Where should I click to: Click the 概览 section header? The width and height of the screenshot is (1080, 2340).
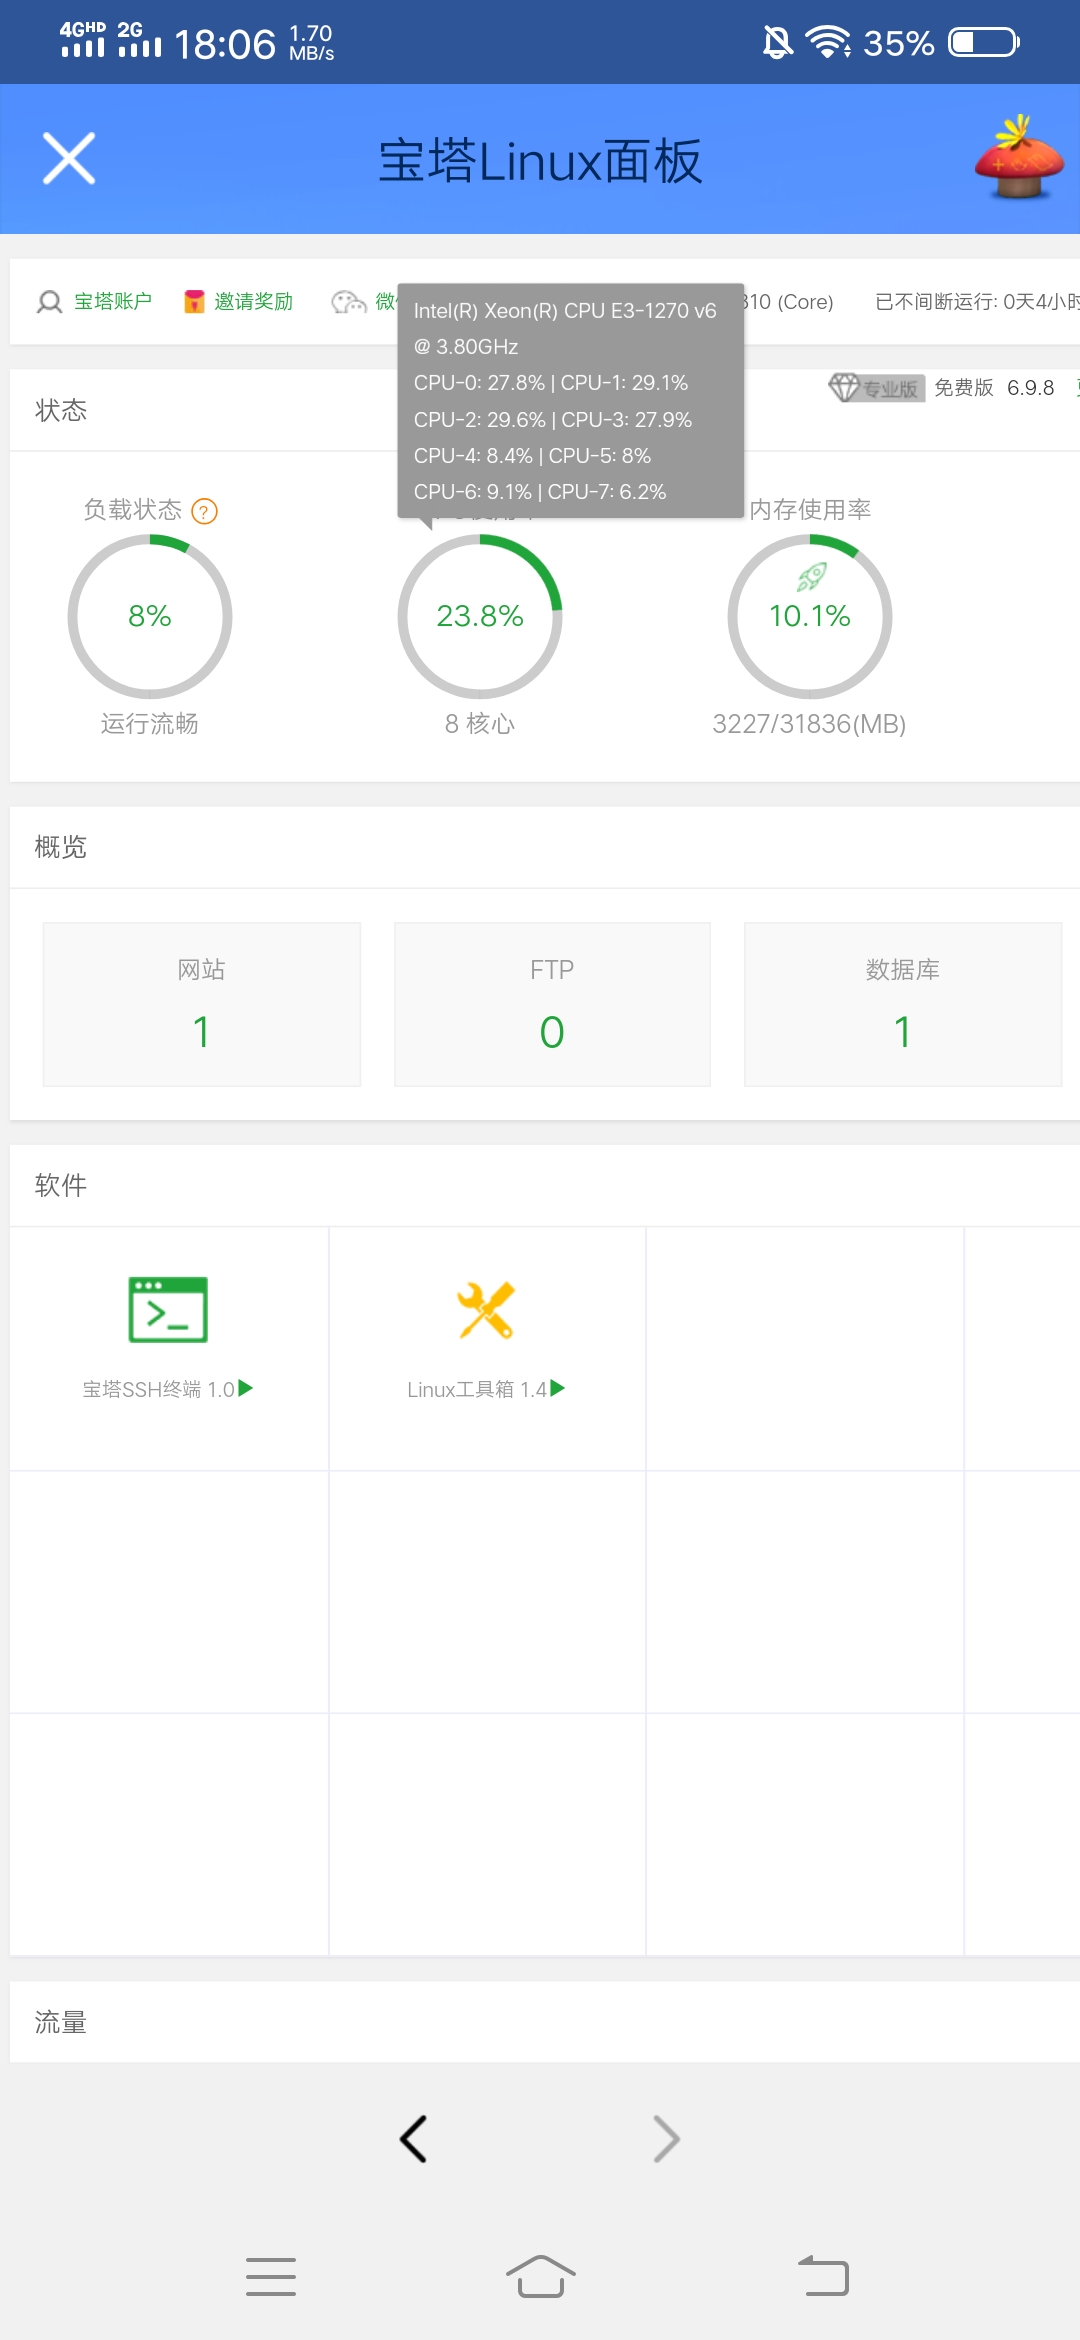(x=61, y=847)
